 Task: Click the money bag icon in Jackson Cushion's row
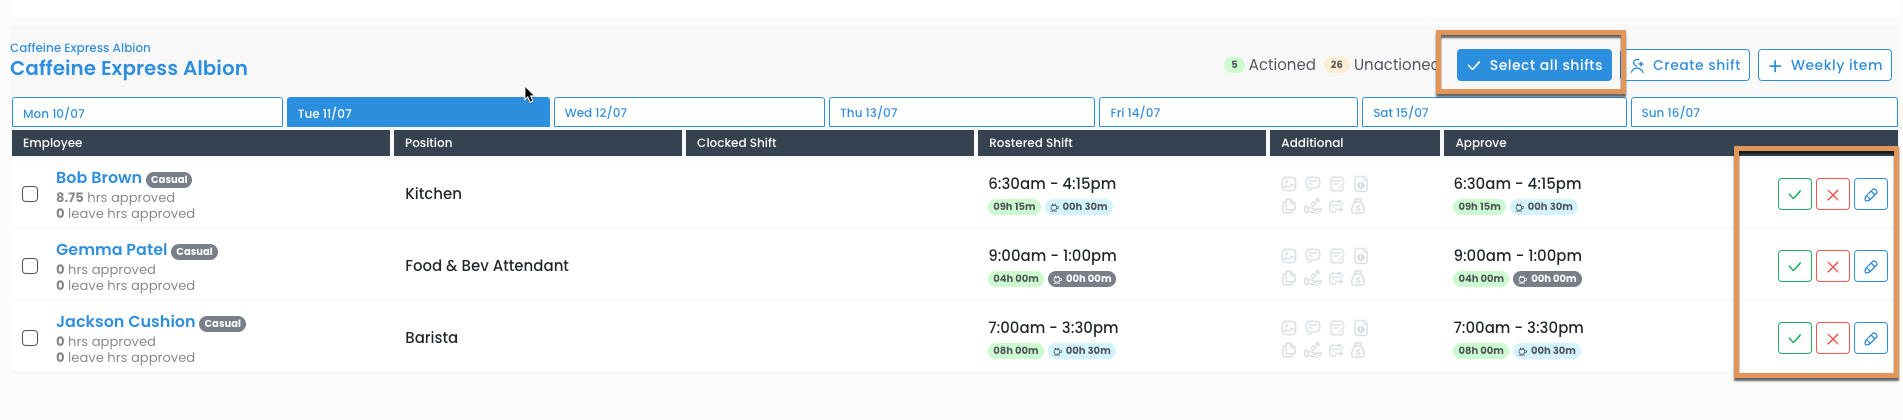[1358, 350]
